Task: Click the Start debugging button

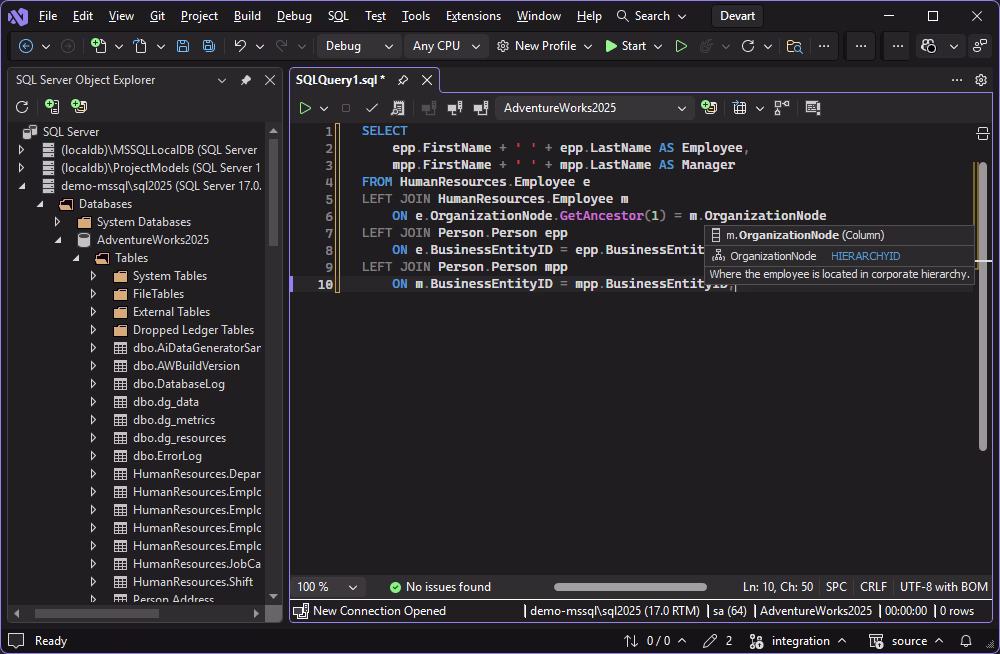Action: (x=626, y=46)
